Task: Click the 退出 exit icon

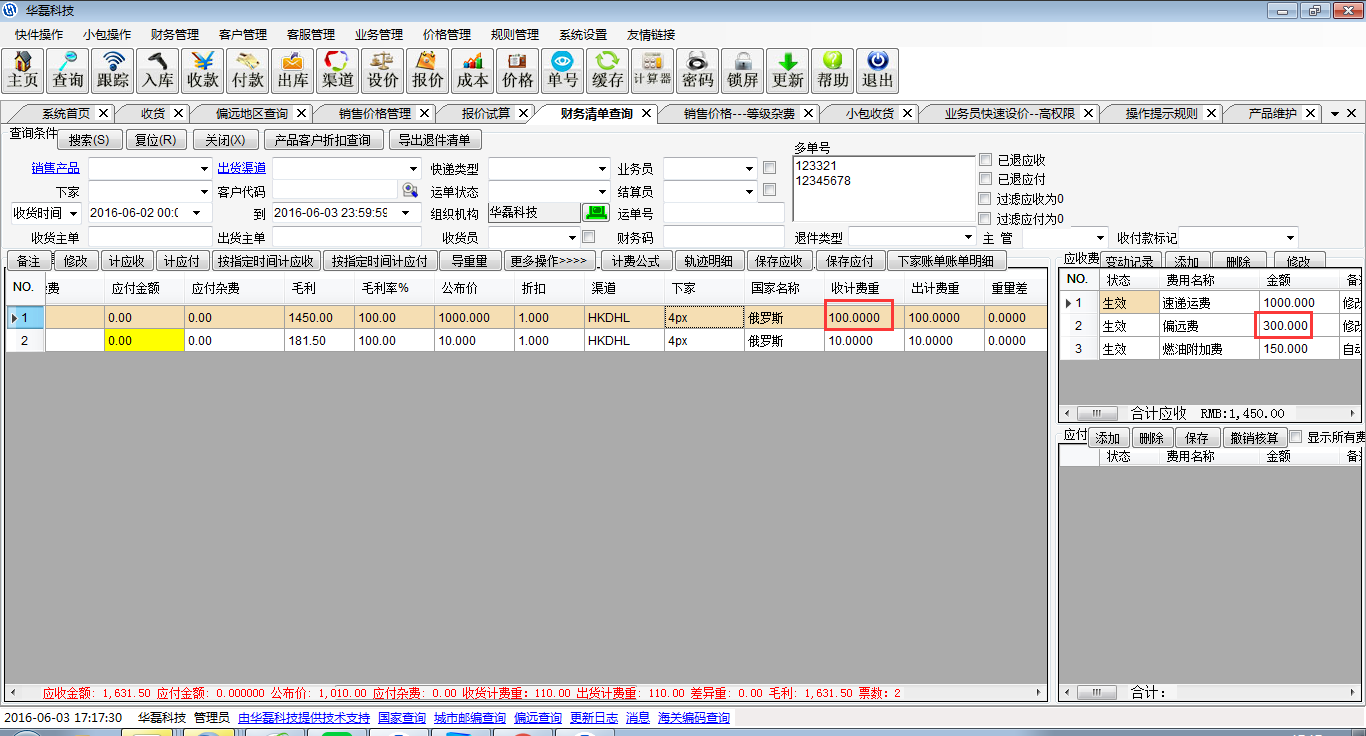Action: 877,70
